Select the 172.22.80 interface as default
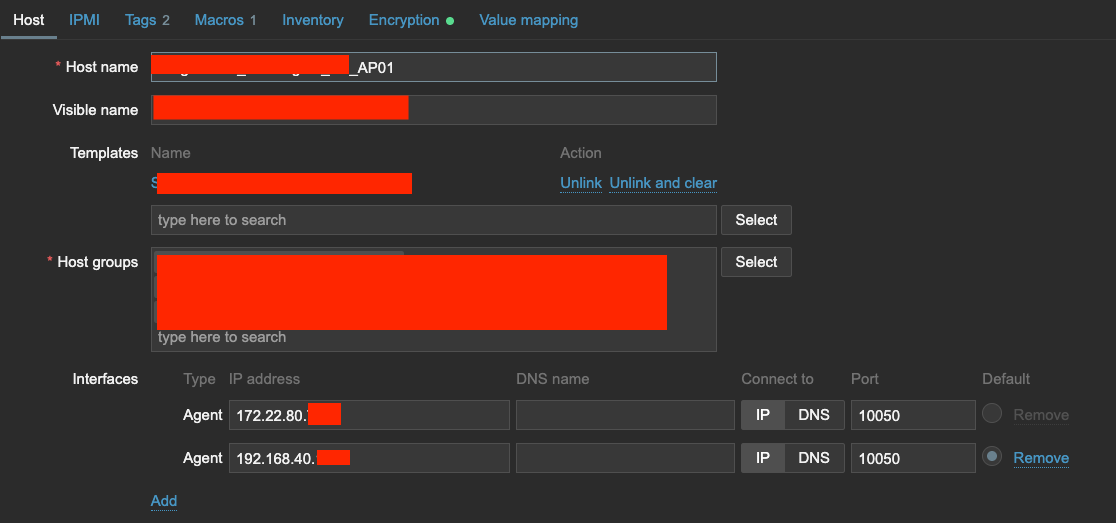The width and height of the screenshot is (1116, 523). click(991, 414)
